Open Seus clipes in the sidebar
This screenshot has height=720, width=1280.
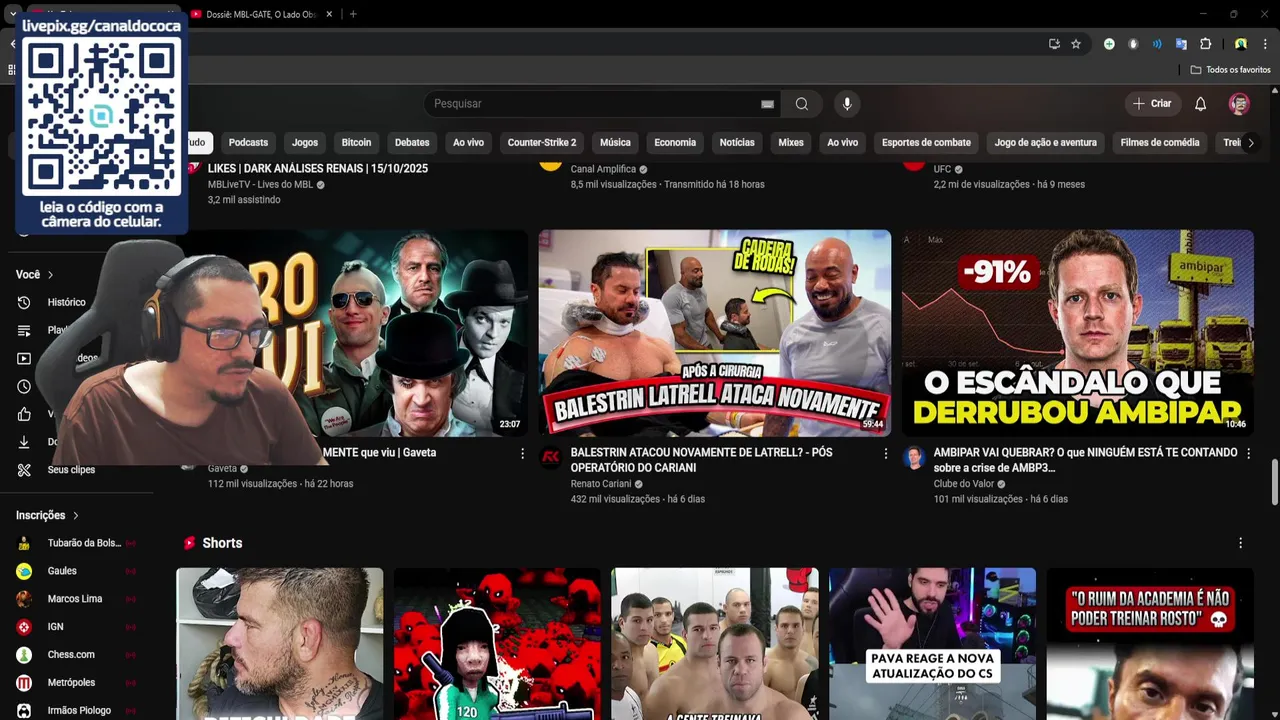[x=71, y=470]
